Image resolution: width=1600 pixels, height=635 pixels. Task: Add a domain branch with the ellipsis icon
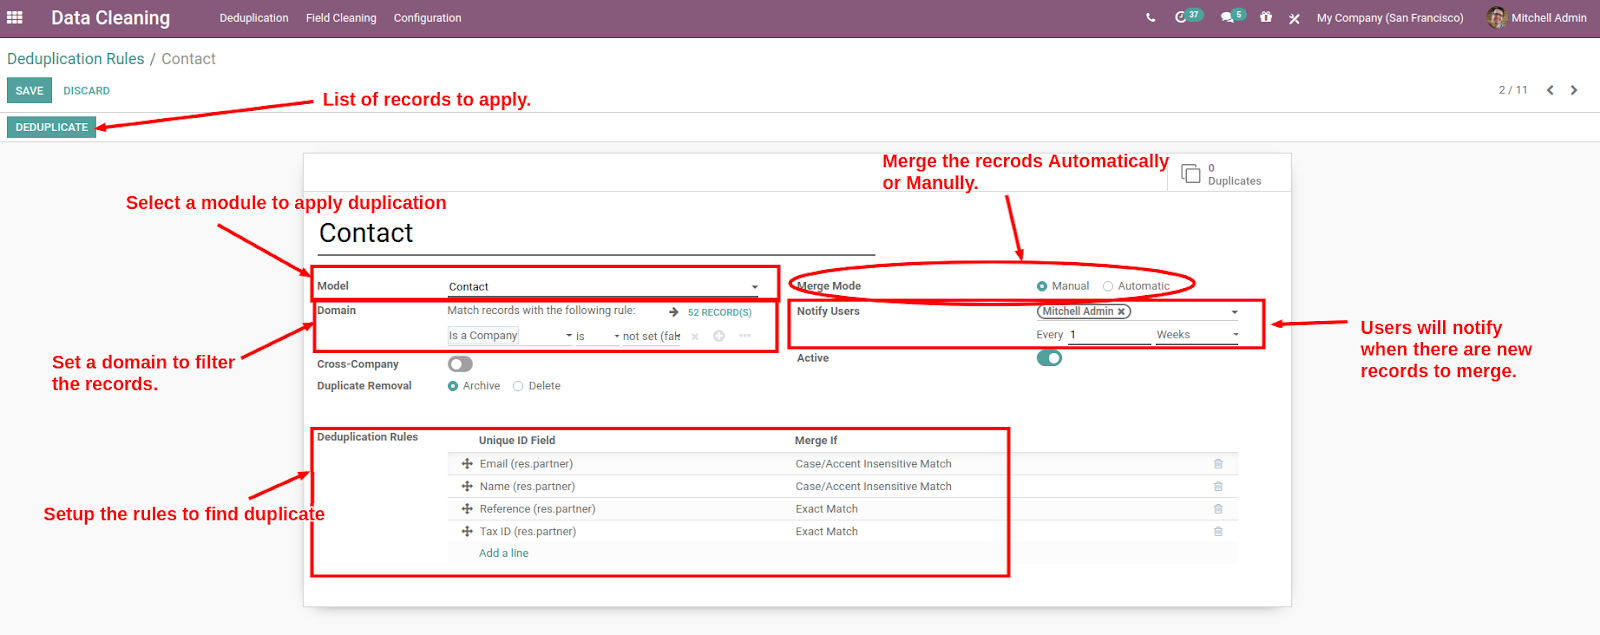pos(745,336)
